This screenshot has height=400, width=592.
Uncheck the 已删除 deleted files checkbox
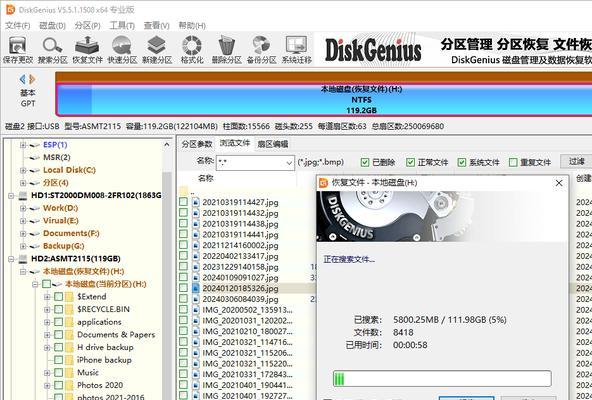(365, 162)
